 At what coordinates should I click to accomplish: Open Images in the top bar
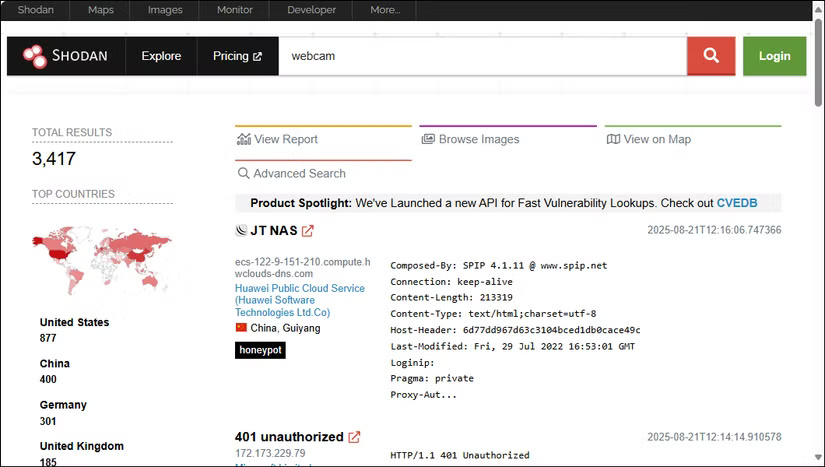coord(165,10)
